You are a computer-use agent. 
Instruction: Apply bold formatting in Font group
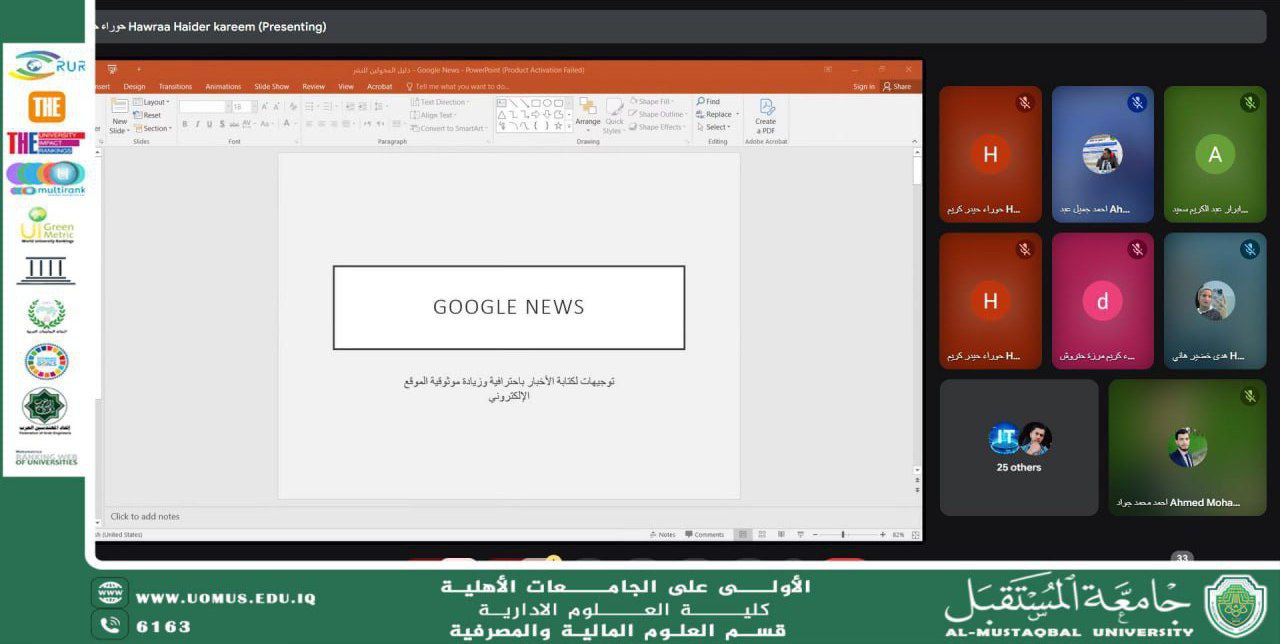point(185,124)
